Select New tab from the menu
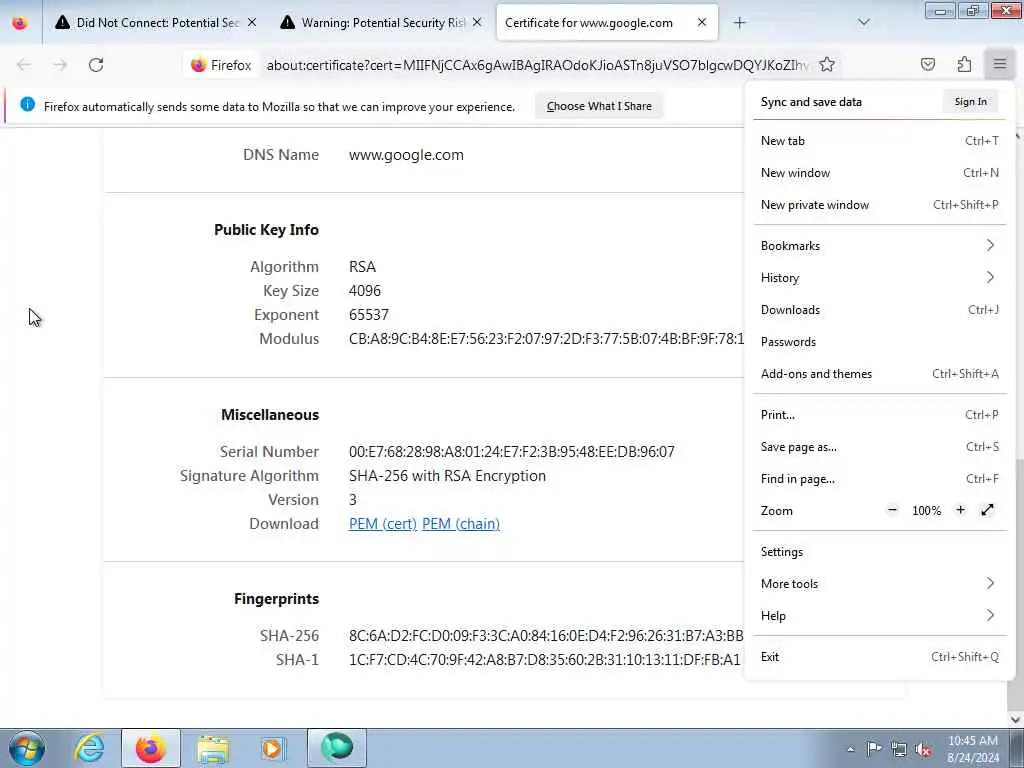 pos(879,140)
